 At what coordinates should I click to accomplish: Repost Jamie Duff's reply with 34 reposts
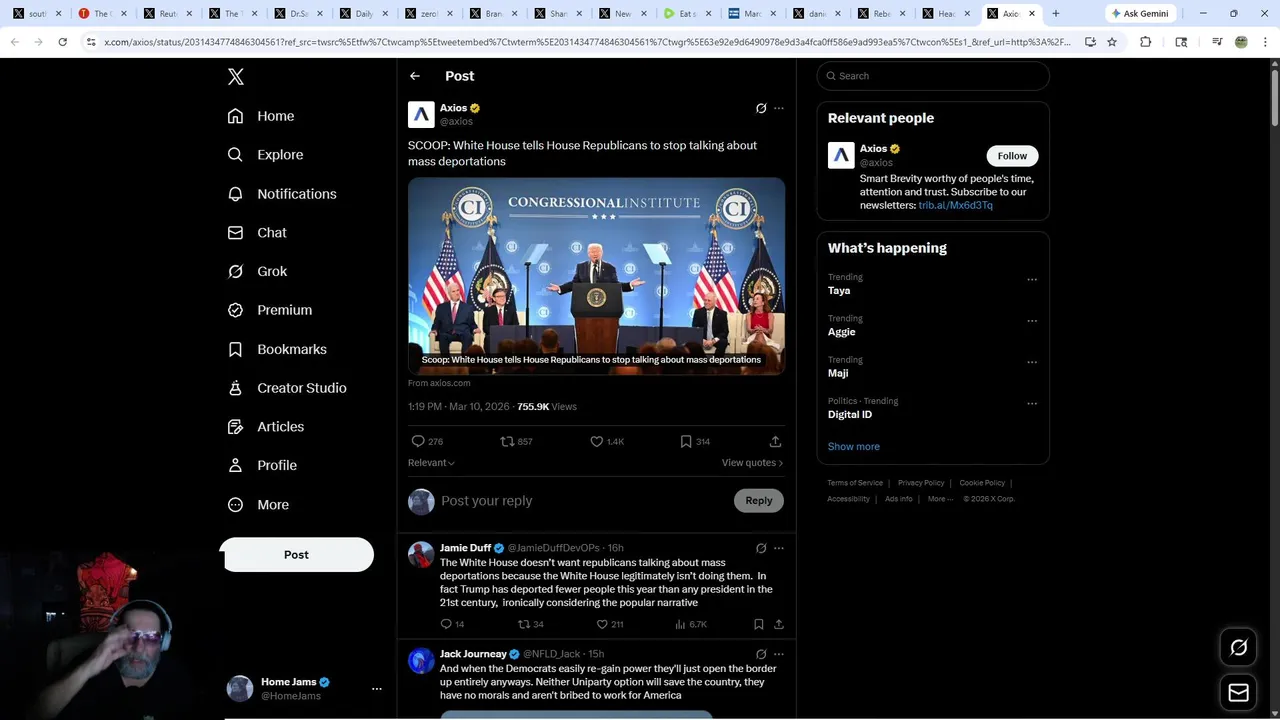click(523, 624)
